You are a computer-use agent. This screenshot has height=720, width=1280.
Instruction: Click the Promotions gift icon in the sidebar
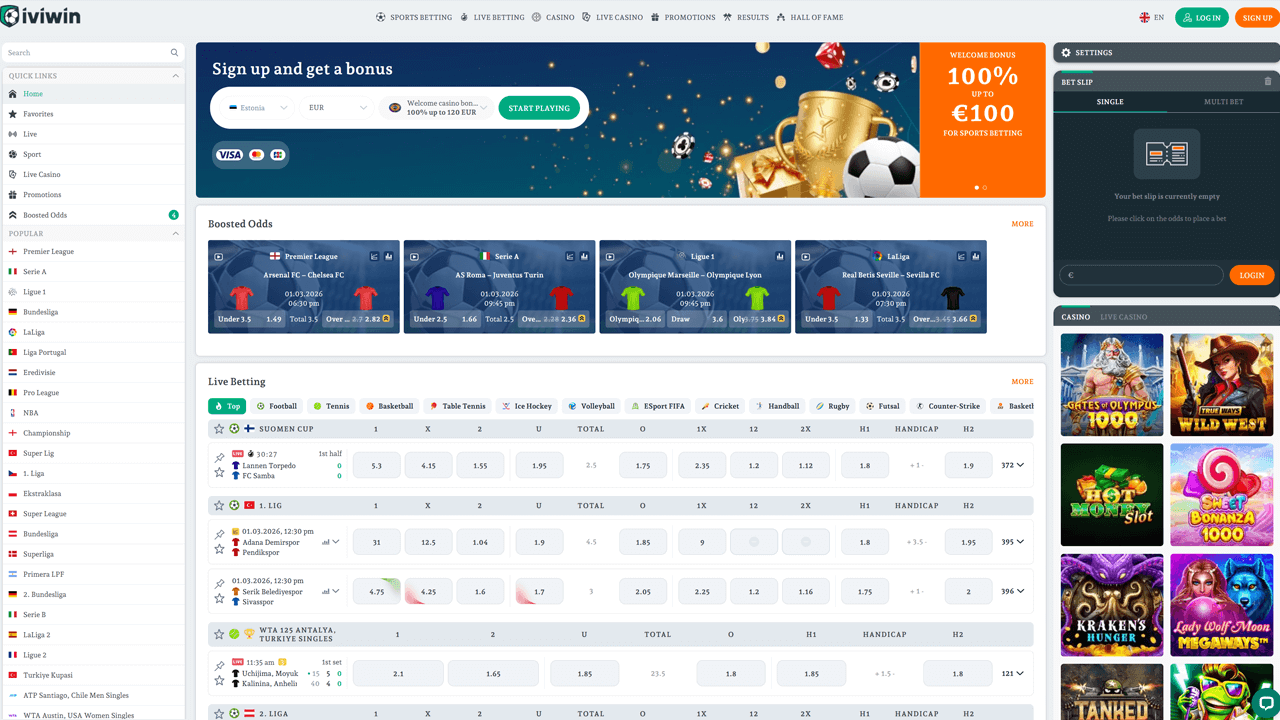[13, 195]
